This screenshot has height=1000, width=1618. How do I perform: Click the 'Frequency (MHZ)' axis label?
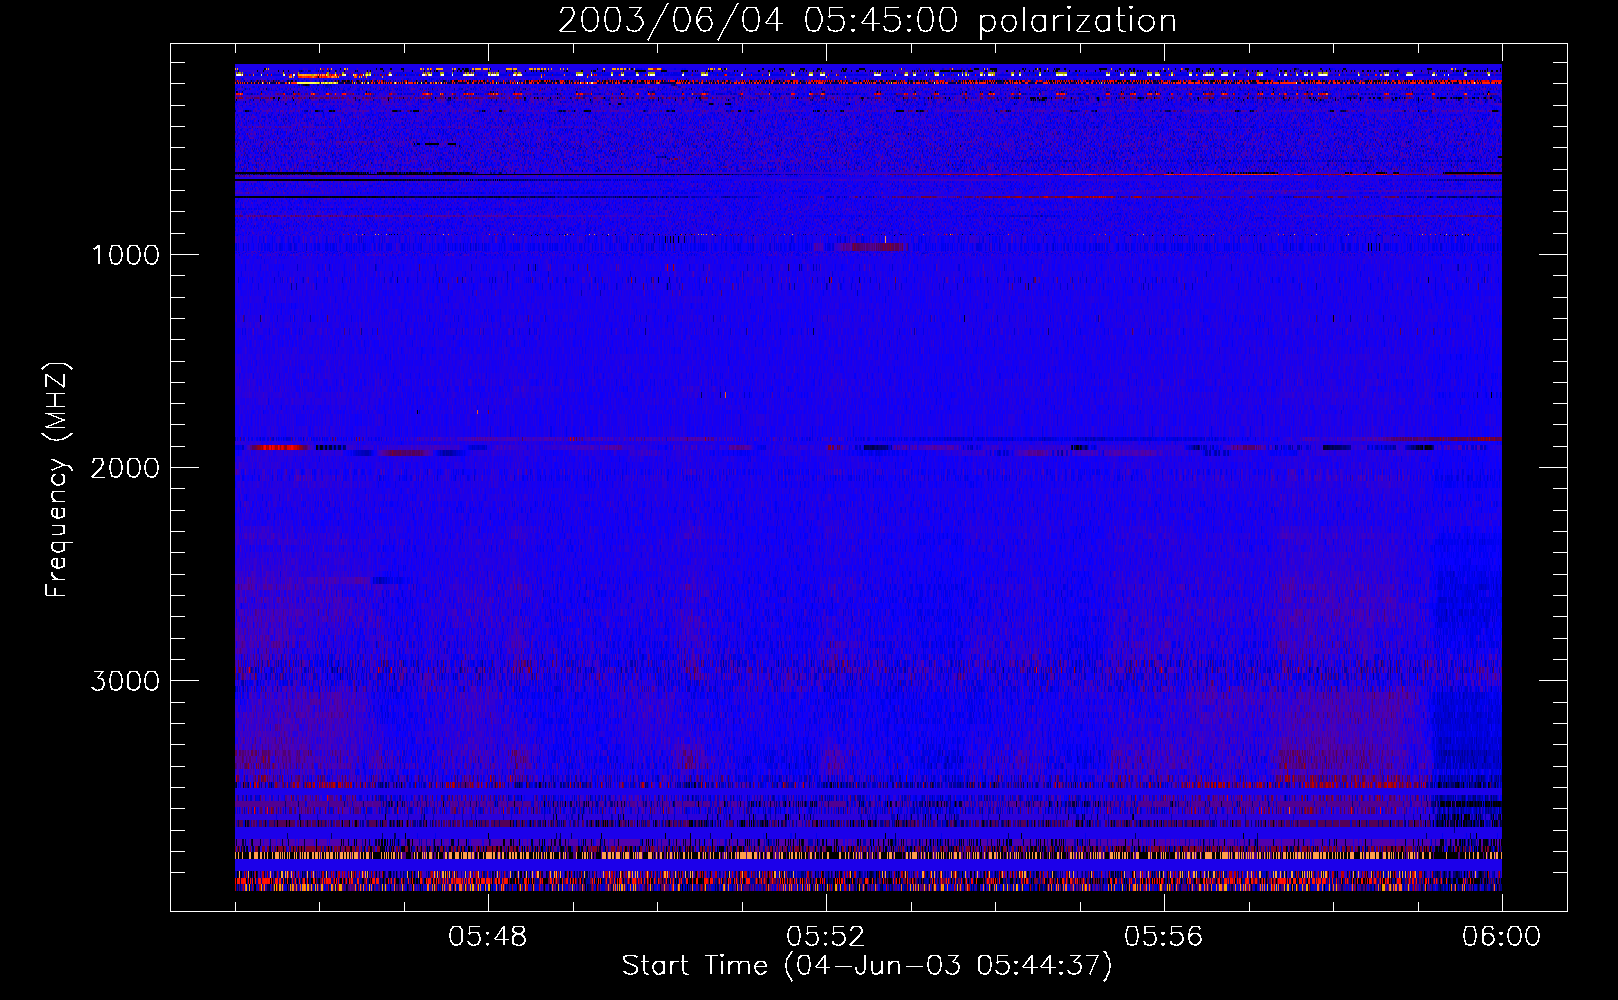pyautogui.click(x=57, y=480)
